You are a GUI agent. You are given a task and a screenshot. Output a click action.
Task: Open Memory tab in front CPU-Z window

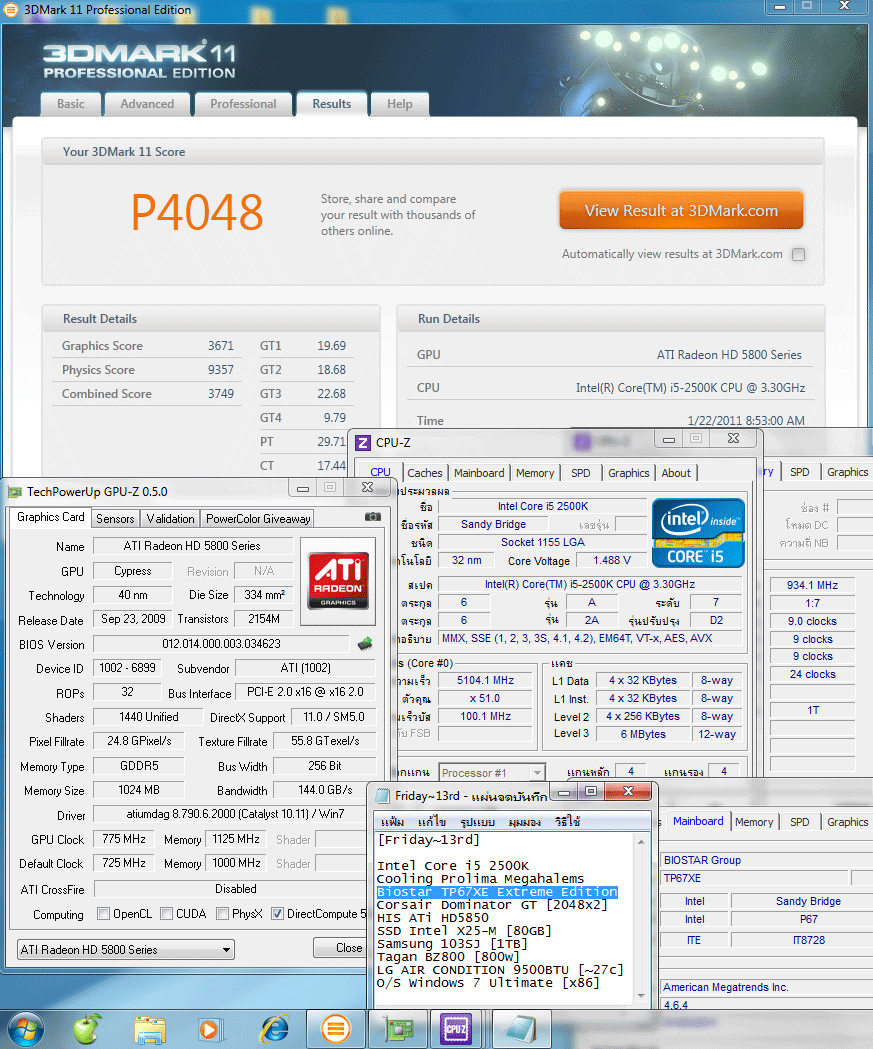pyautogui.click(x=535, y=472)
